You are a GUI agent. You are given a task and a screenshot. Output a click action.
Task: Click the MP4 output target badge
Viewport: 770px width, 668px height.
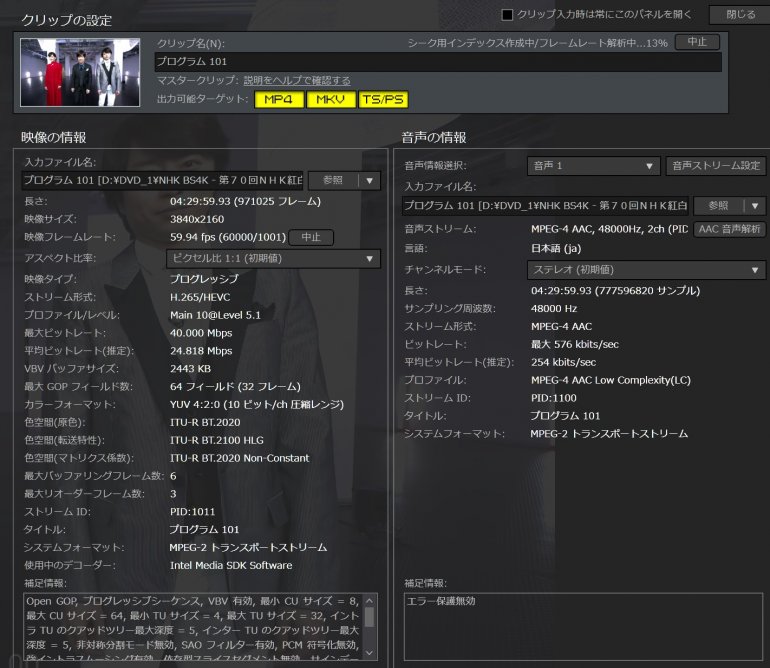pos(278,100)
